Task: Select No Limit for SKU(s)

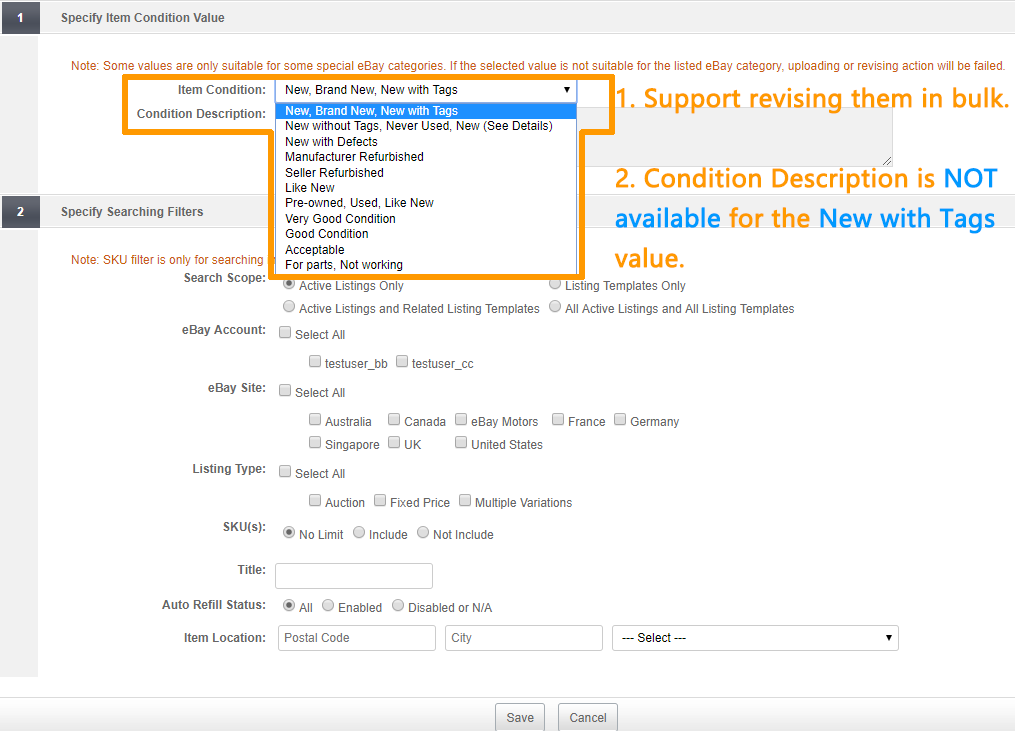Action: 289,532
